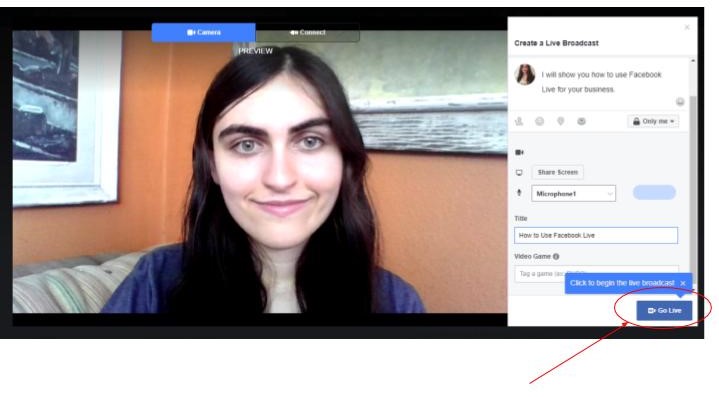The width and height of the screenshot is (719, 397).
Task: Click the screen monitor icon
Action: 519,172
